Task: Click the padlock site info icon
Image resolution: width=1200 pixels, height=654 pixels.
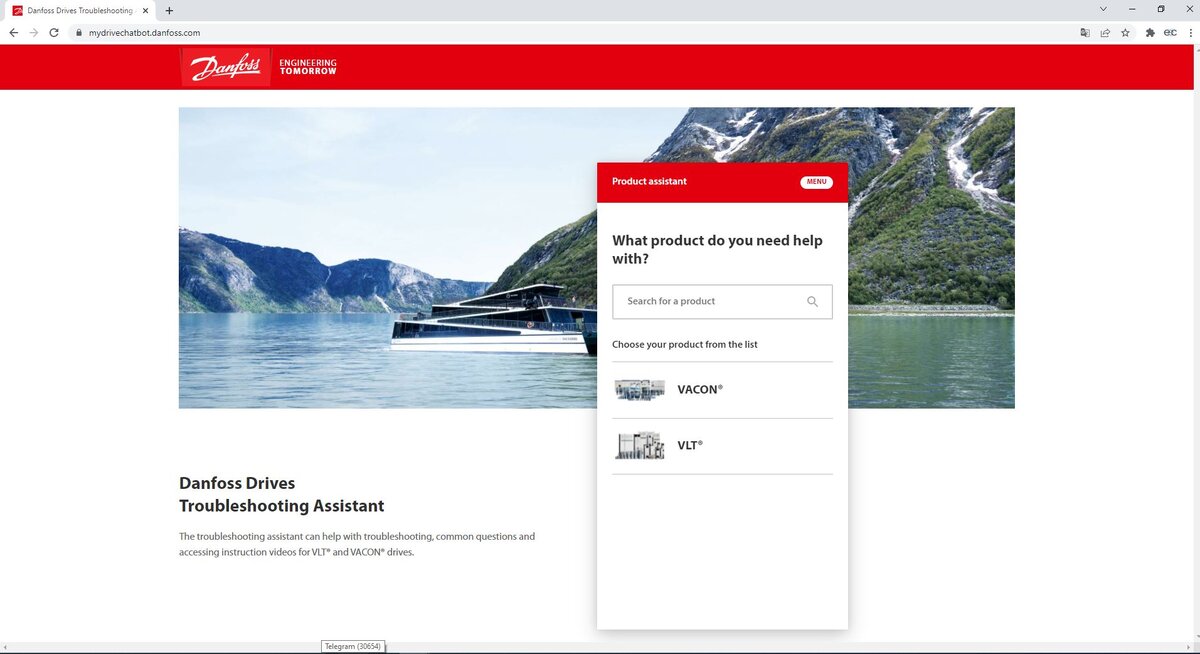Action: 78,33
